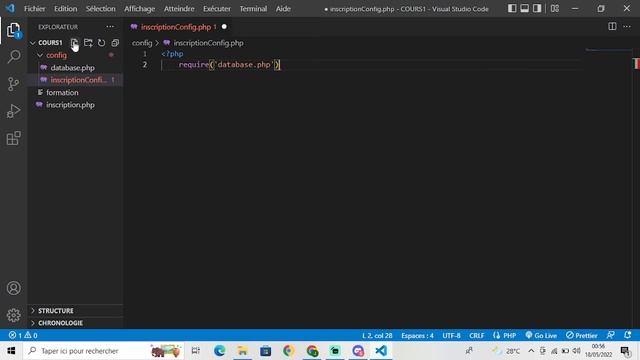Open the Search view in activity bar
The width and height of the screenshot is (640, 360).
click(x=13, y=57)
